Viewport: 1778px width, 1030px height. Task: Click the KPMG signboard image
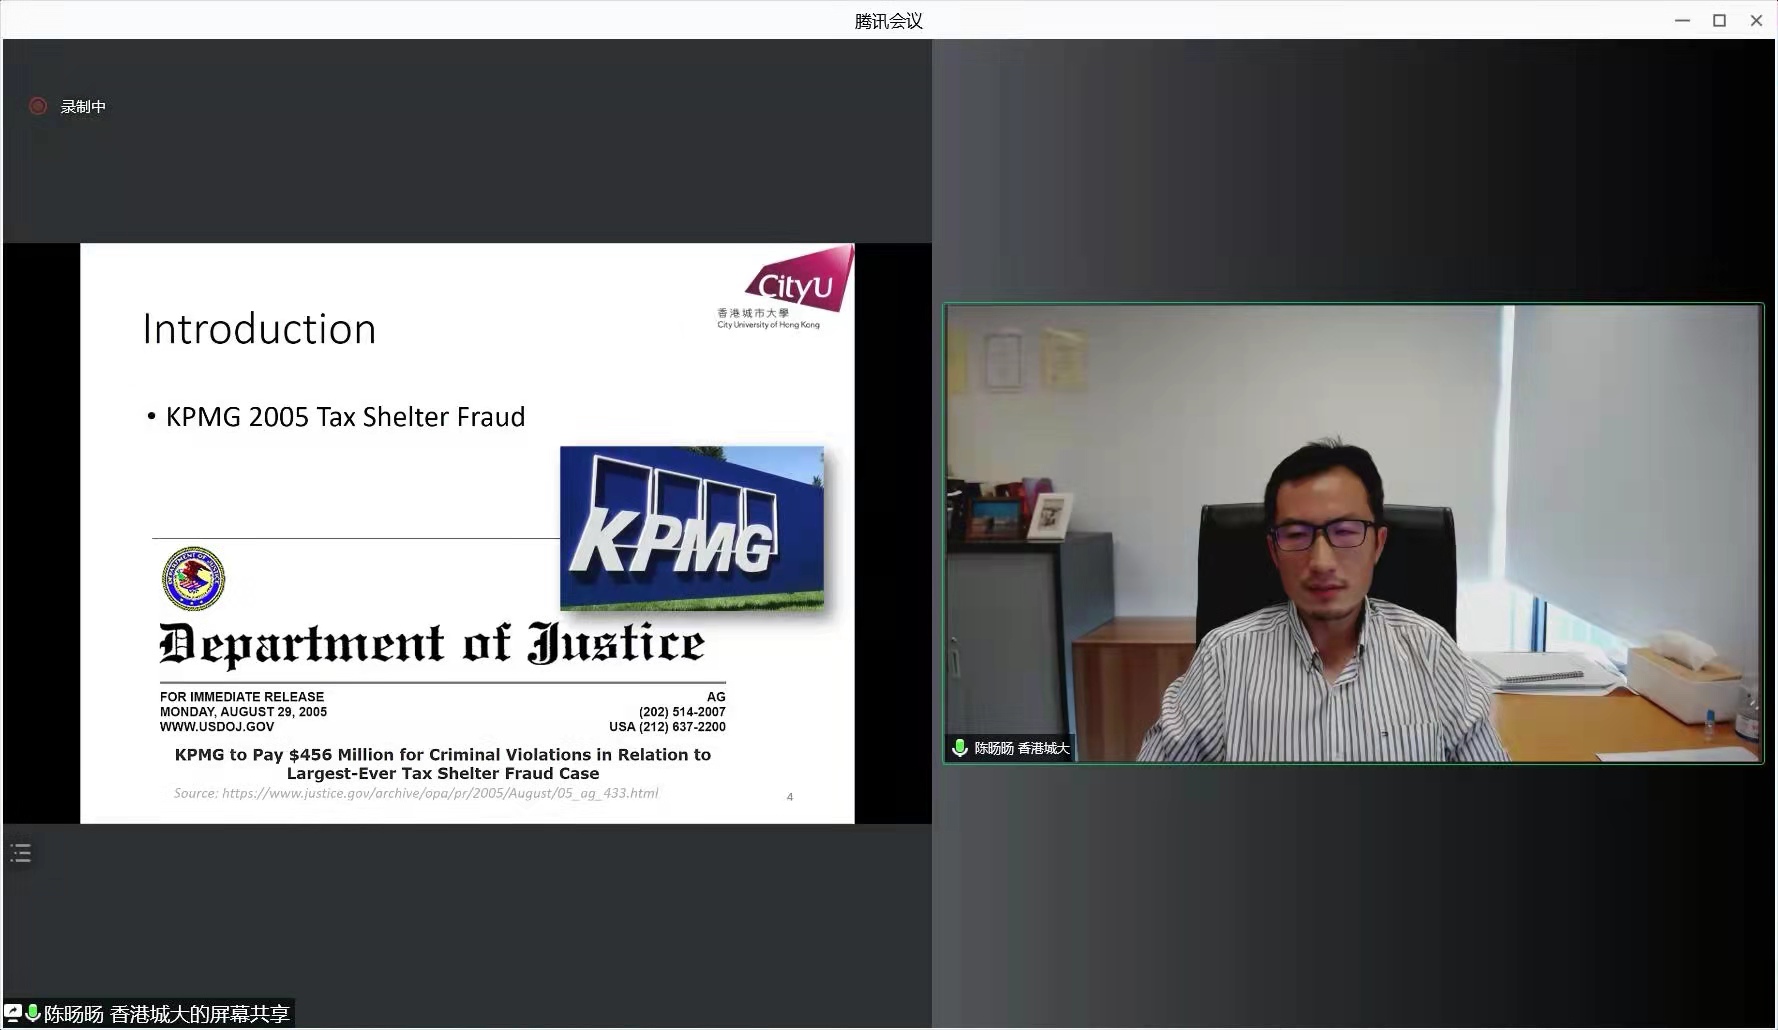691,528
